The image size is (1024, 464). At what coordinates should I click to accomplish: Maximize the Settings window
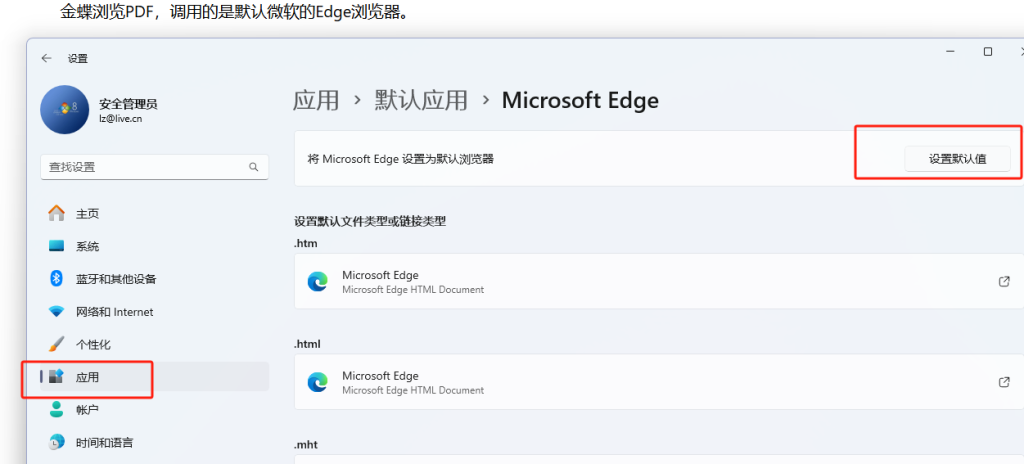(988, 52)
